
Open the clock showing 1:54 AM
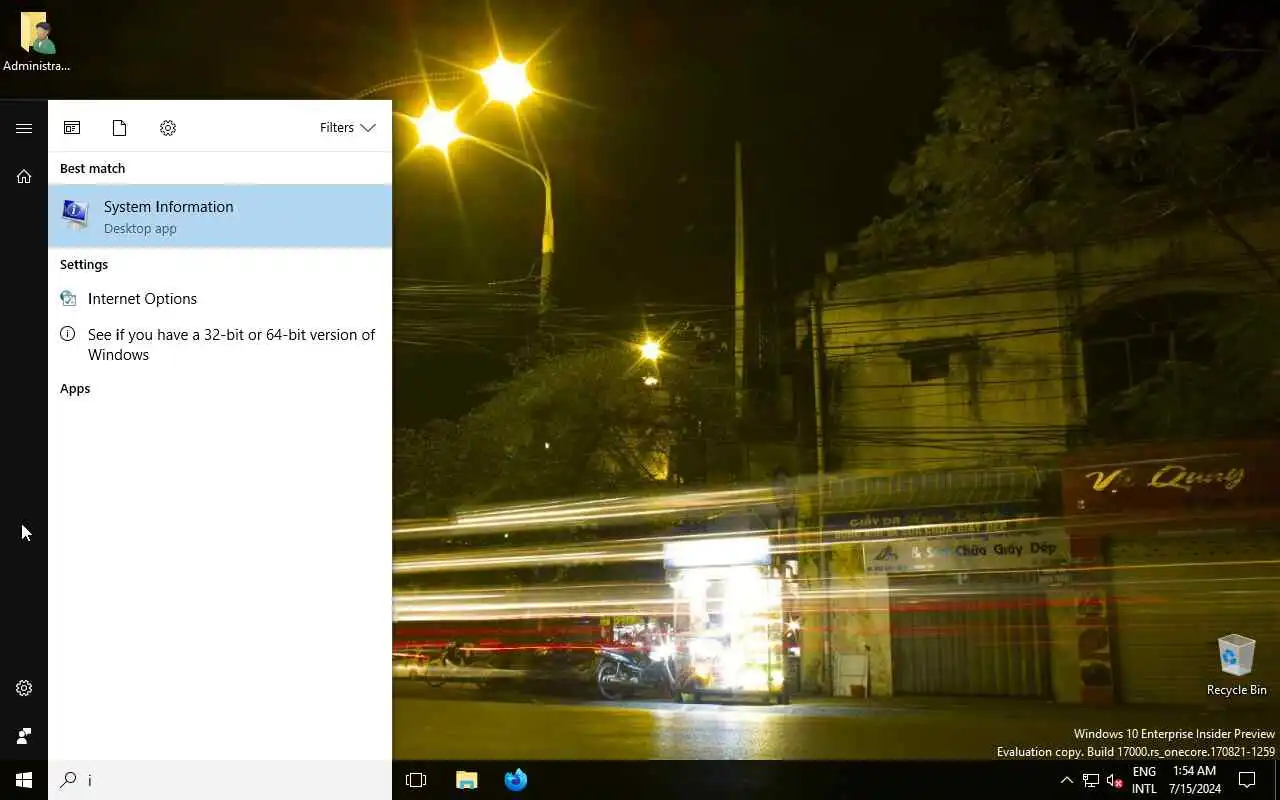(x=1194, y=780)
